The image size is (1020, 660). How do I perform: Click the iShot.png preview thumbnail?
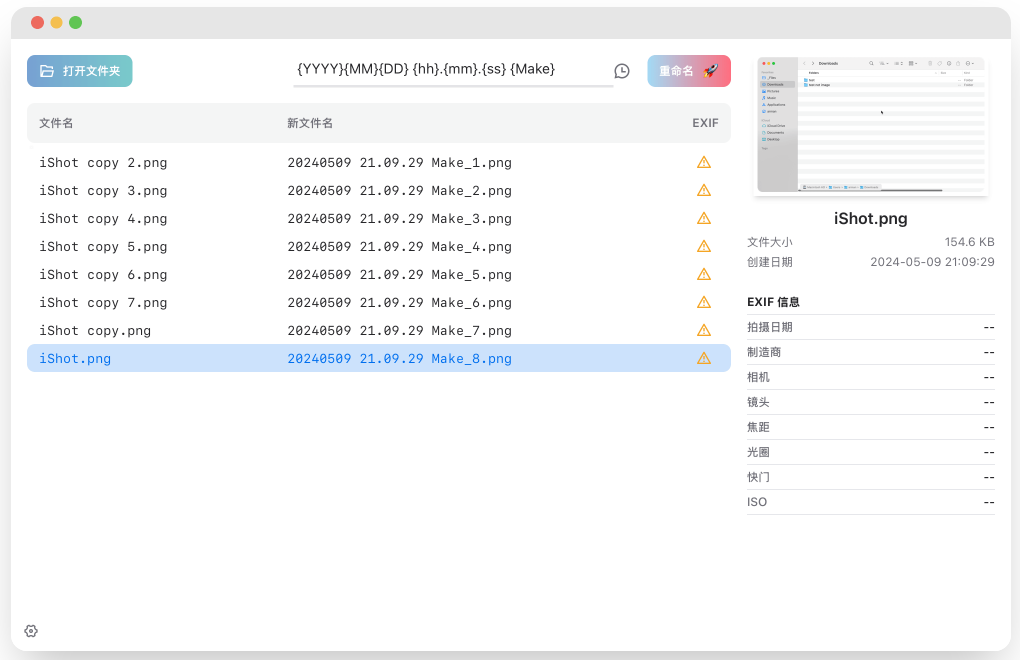871,126
